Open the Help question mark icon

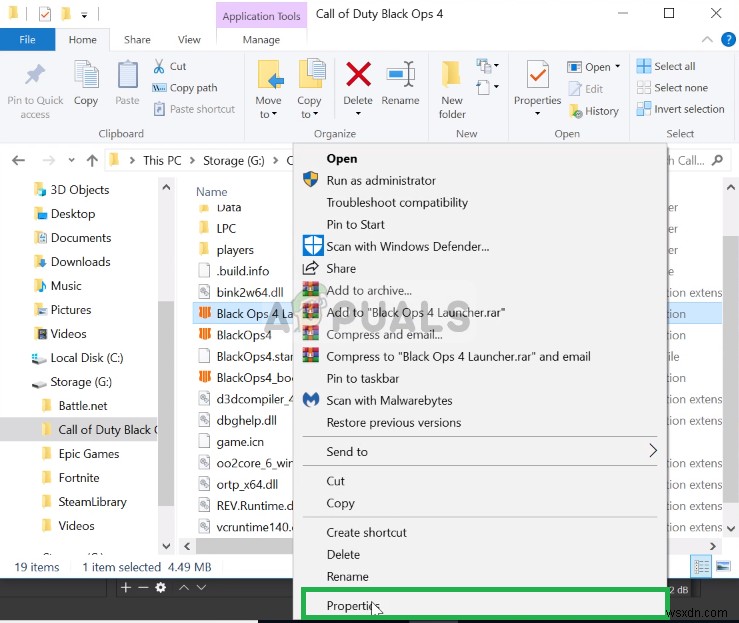pos(728,40)
